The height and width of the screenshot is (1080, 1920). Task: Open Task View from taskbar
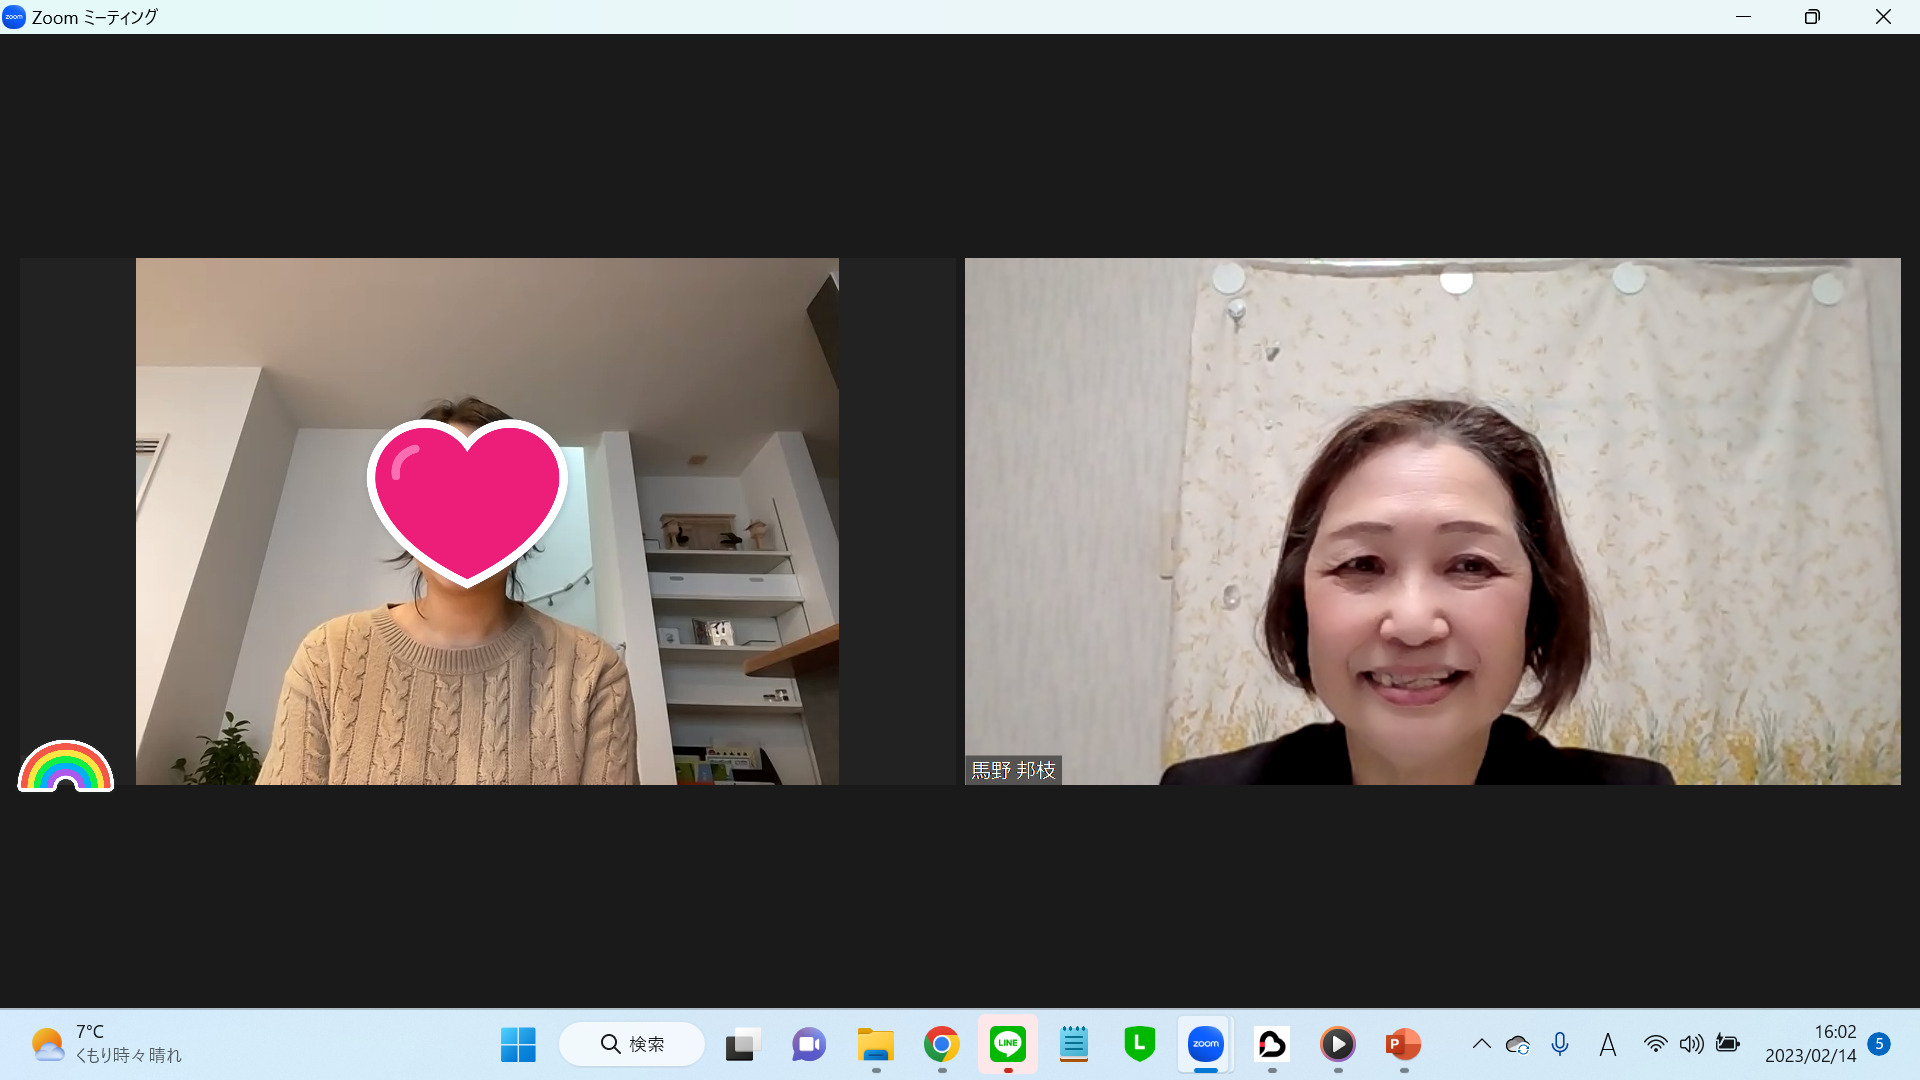coord(743,1044)
